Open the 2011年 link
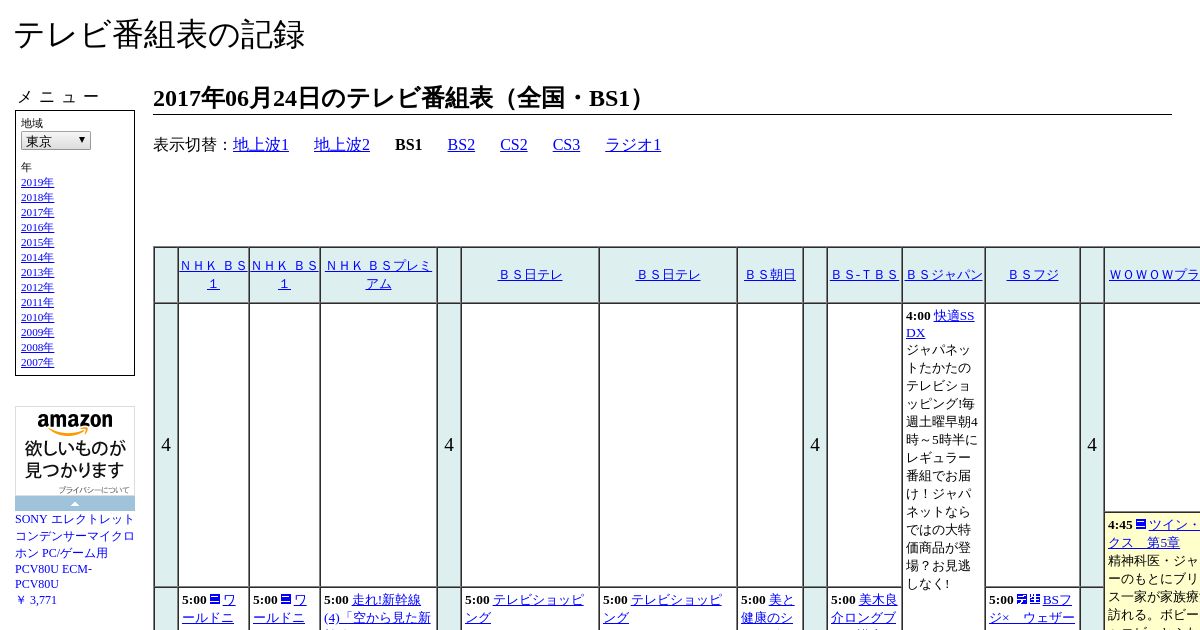Screen dimensions: 1200x630 tap(37, 303)
